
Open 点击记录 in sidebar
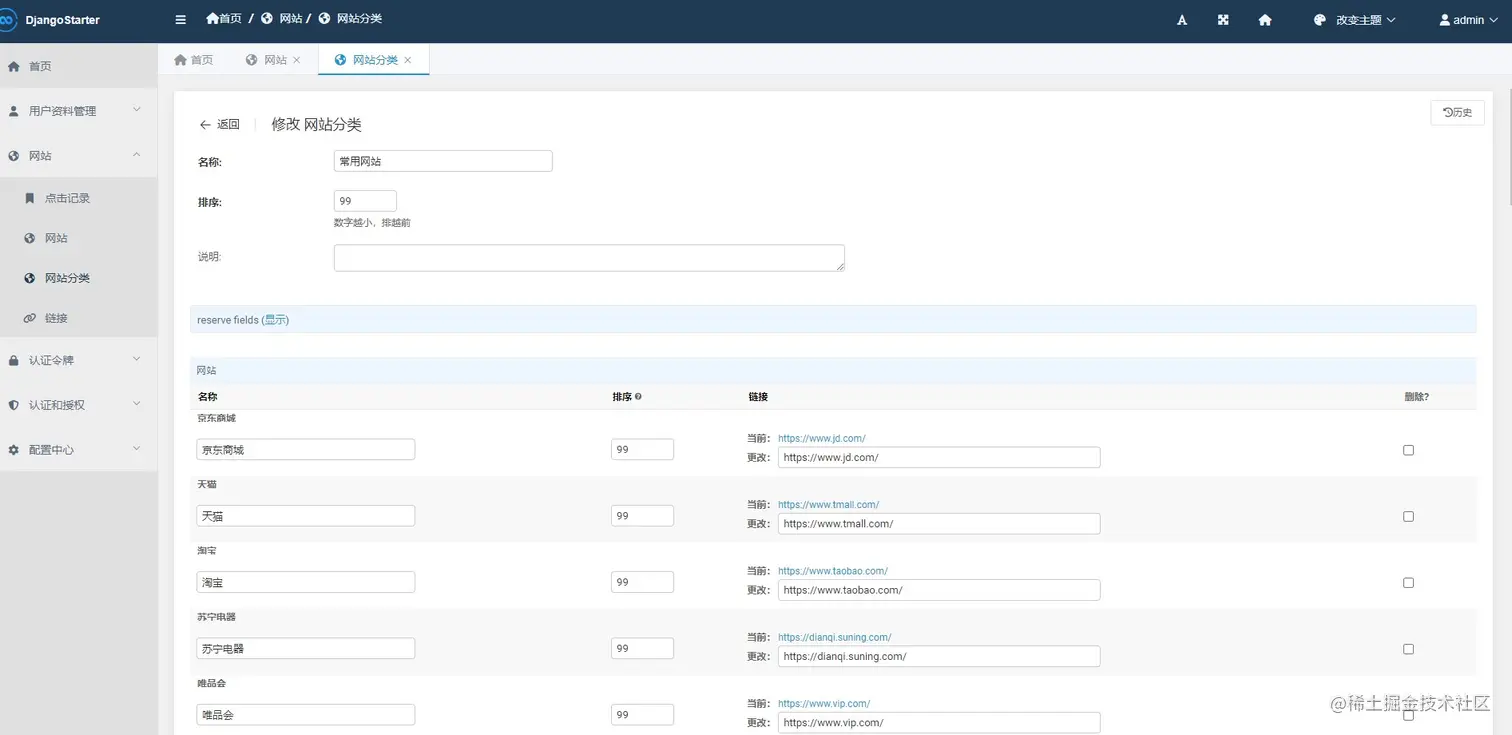[x=78, y=198]
